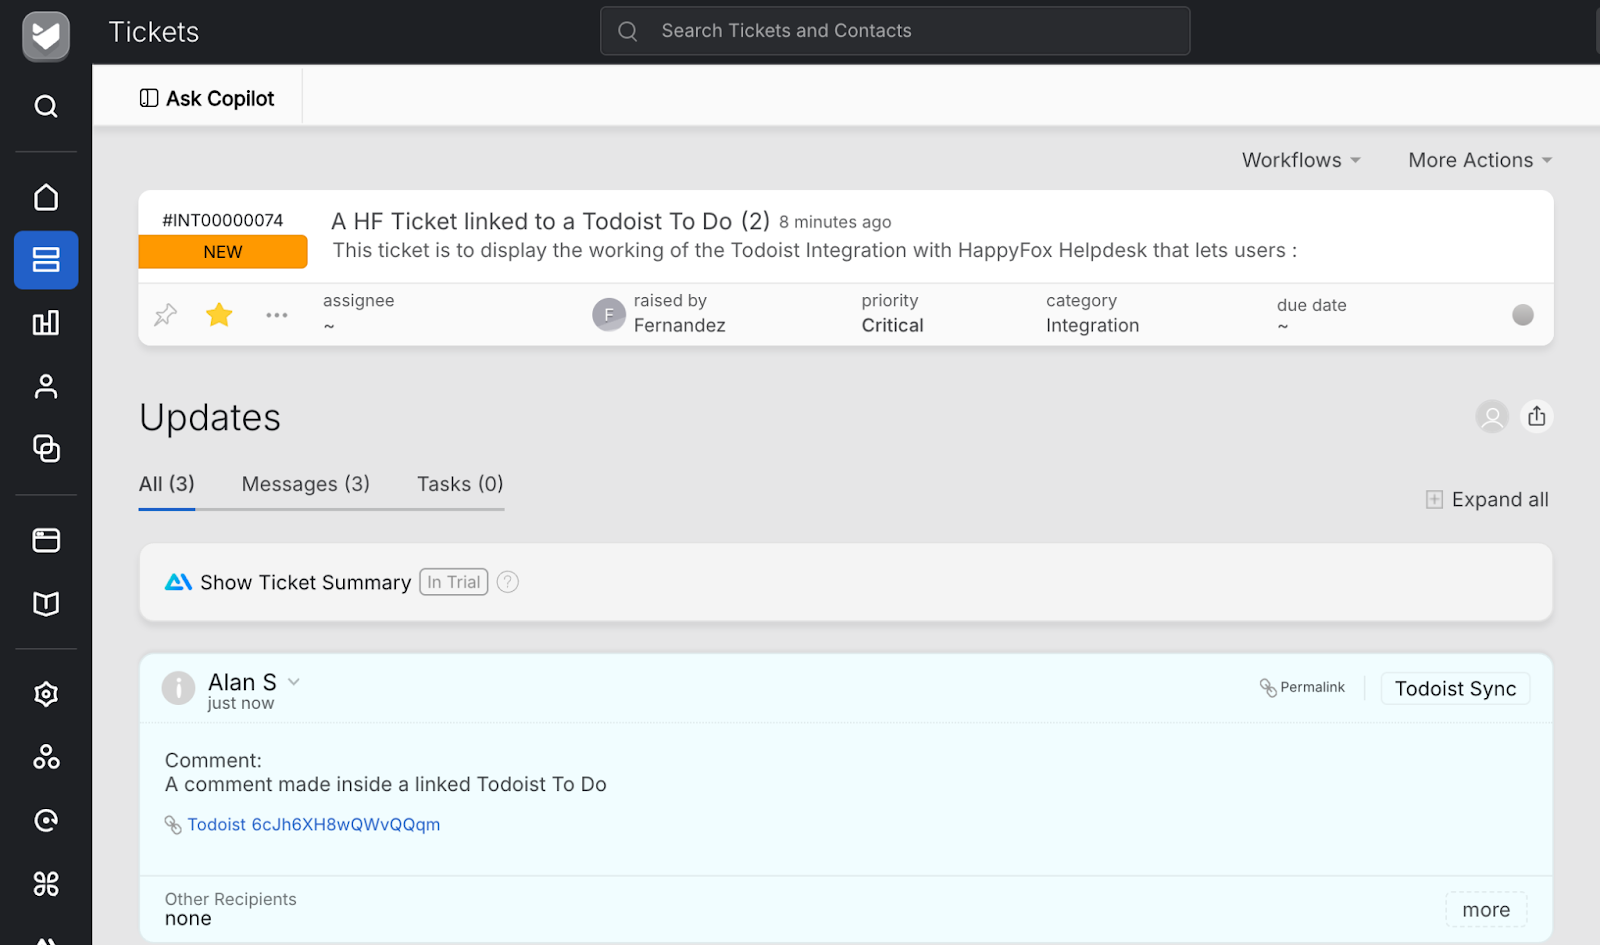The height and width of the screenshot is (945, 1600).
Task: Open the circular at-sign sidebar icon
Action: tap(46, 820)
